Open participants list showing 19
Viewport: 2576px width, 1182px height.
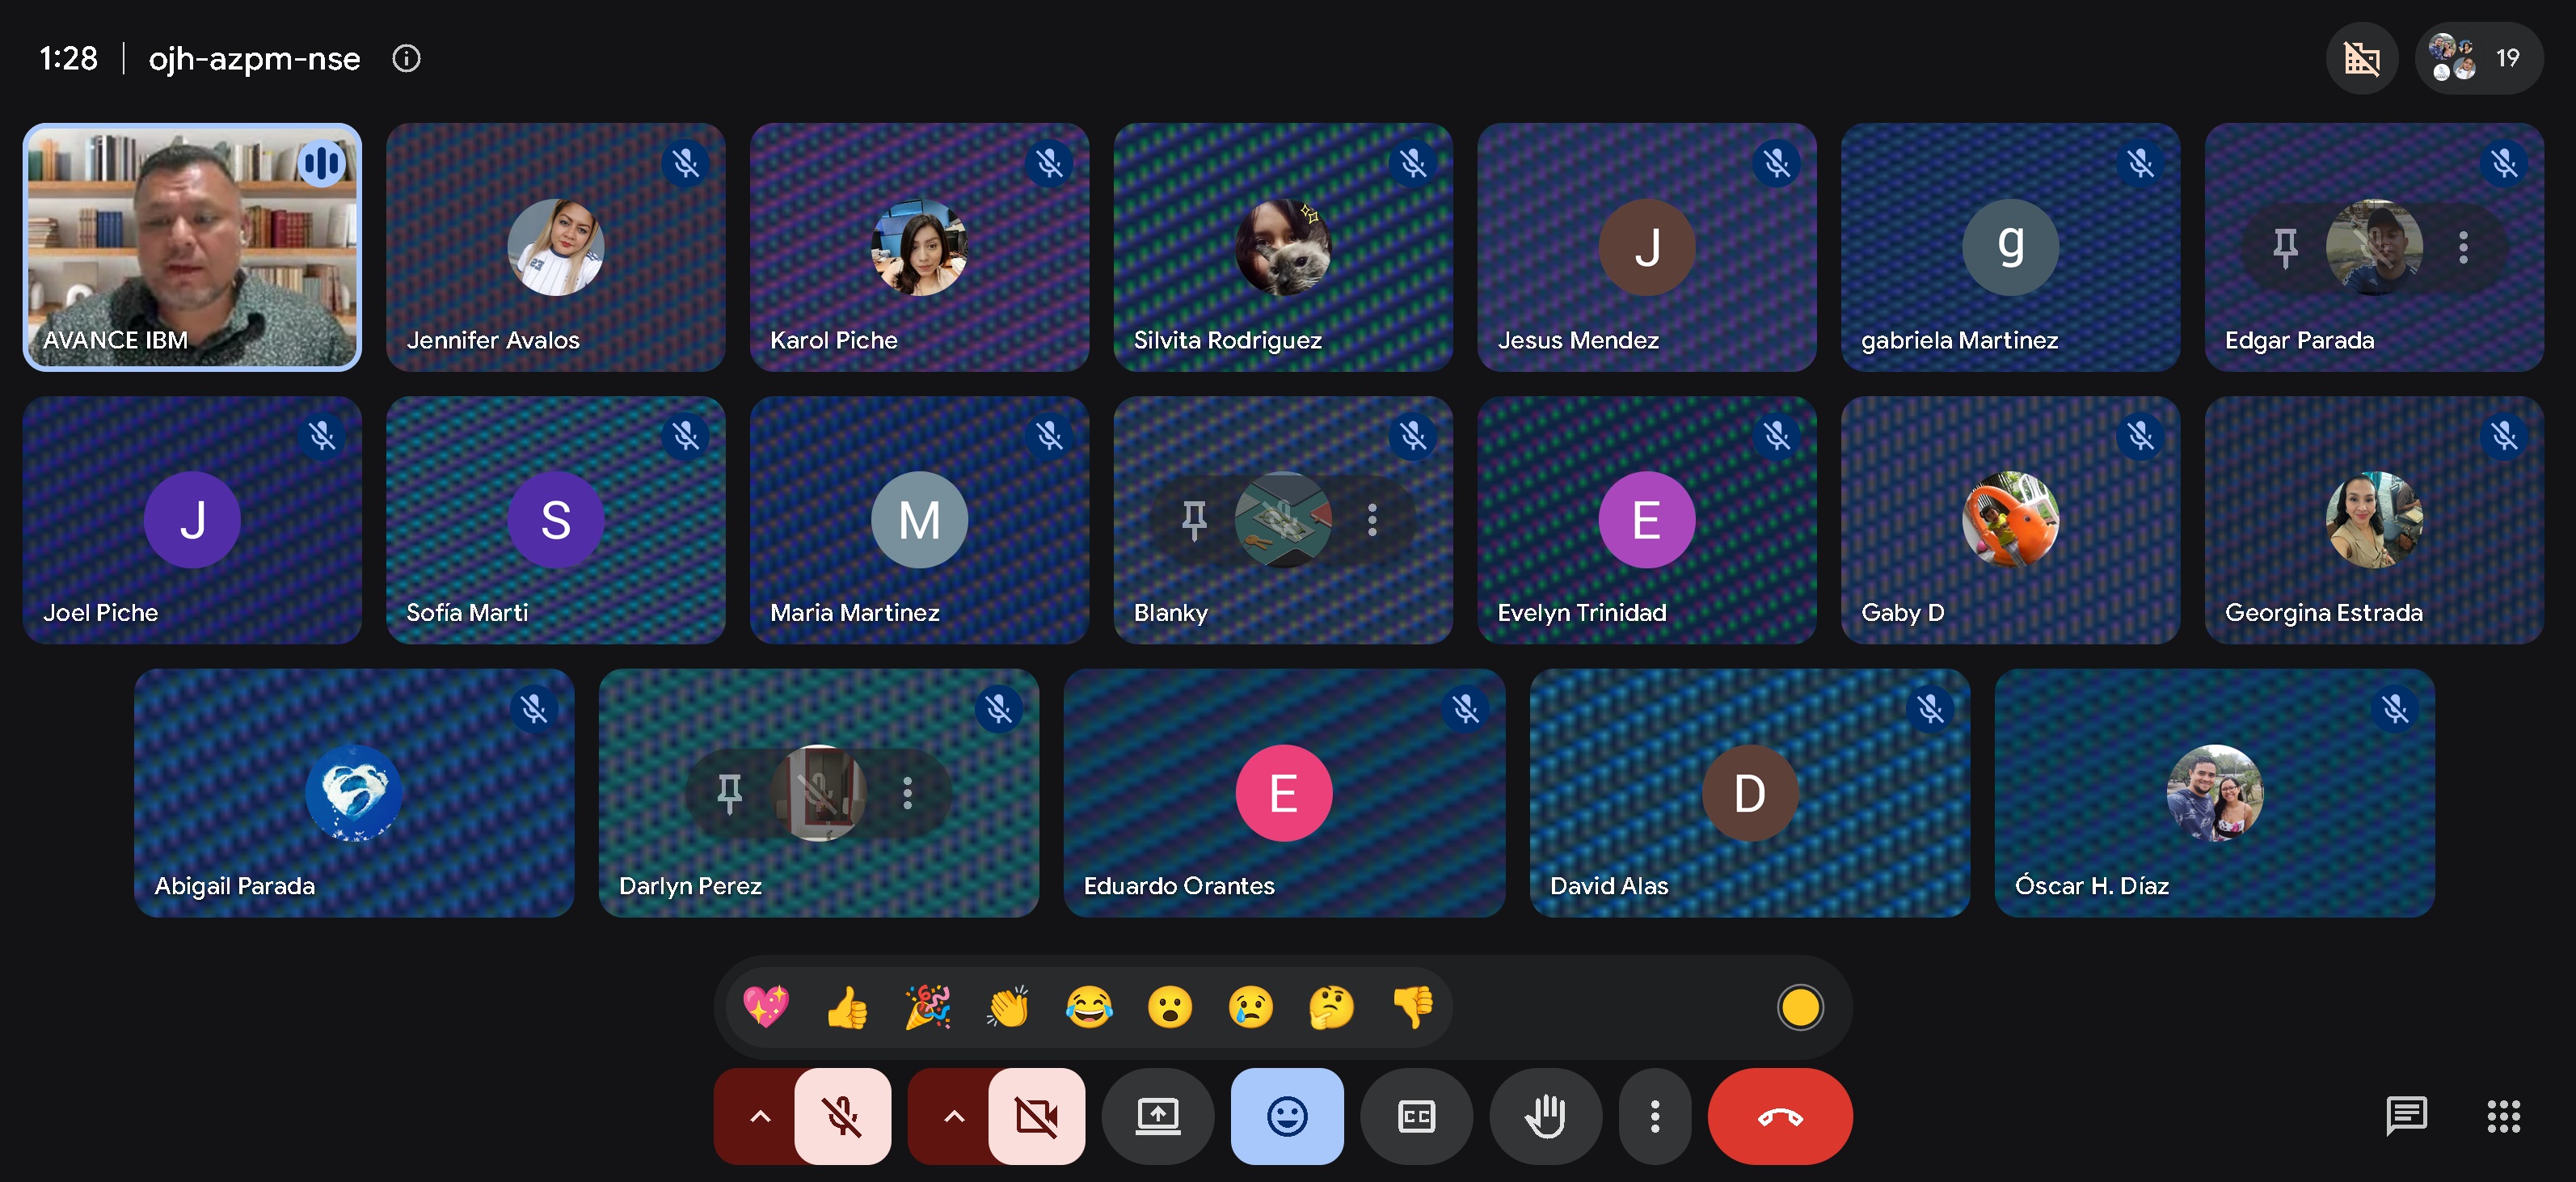(2478, 58)
